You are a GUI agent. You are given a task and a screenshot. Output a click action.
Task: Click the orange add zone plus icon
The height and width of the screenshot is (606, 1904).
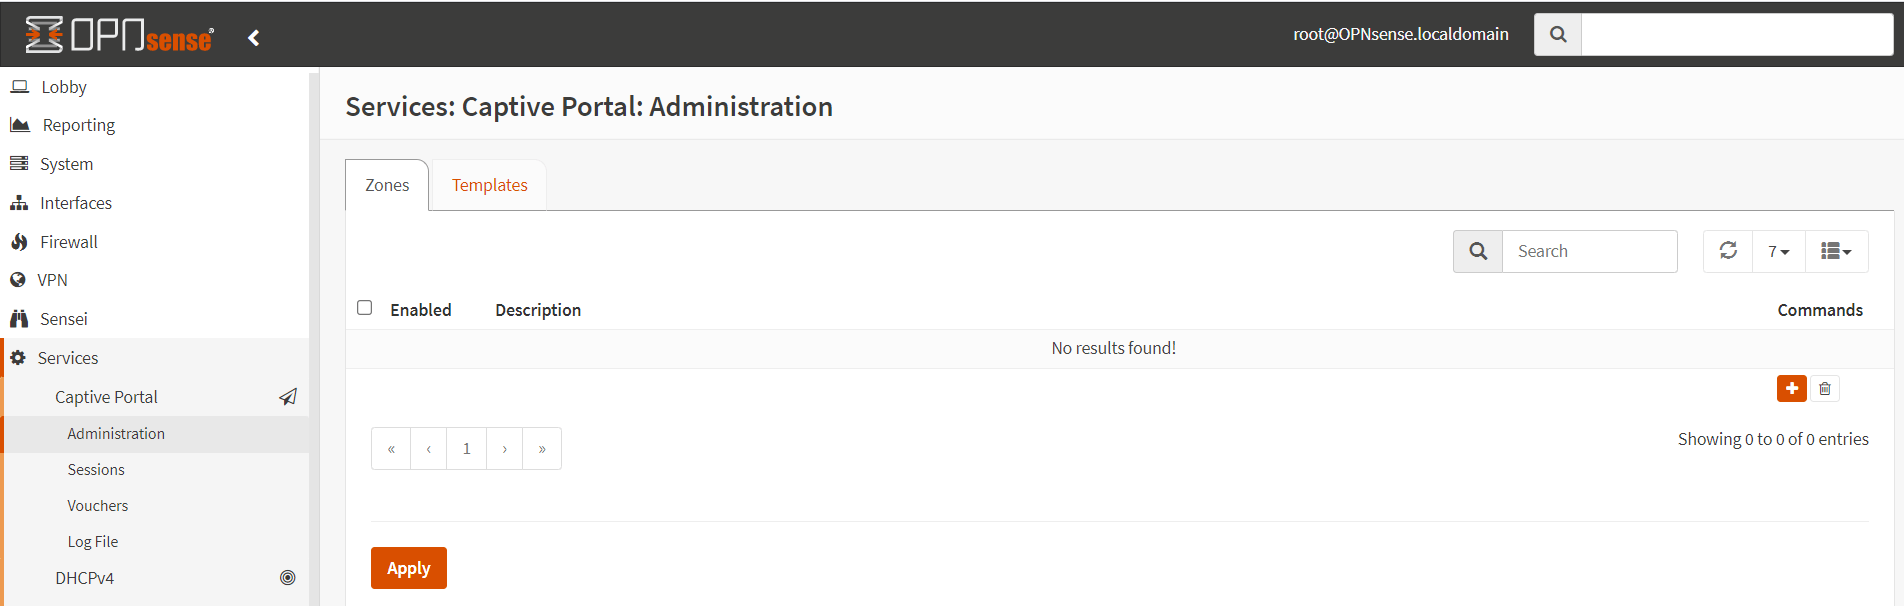click(1791, 388)
